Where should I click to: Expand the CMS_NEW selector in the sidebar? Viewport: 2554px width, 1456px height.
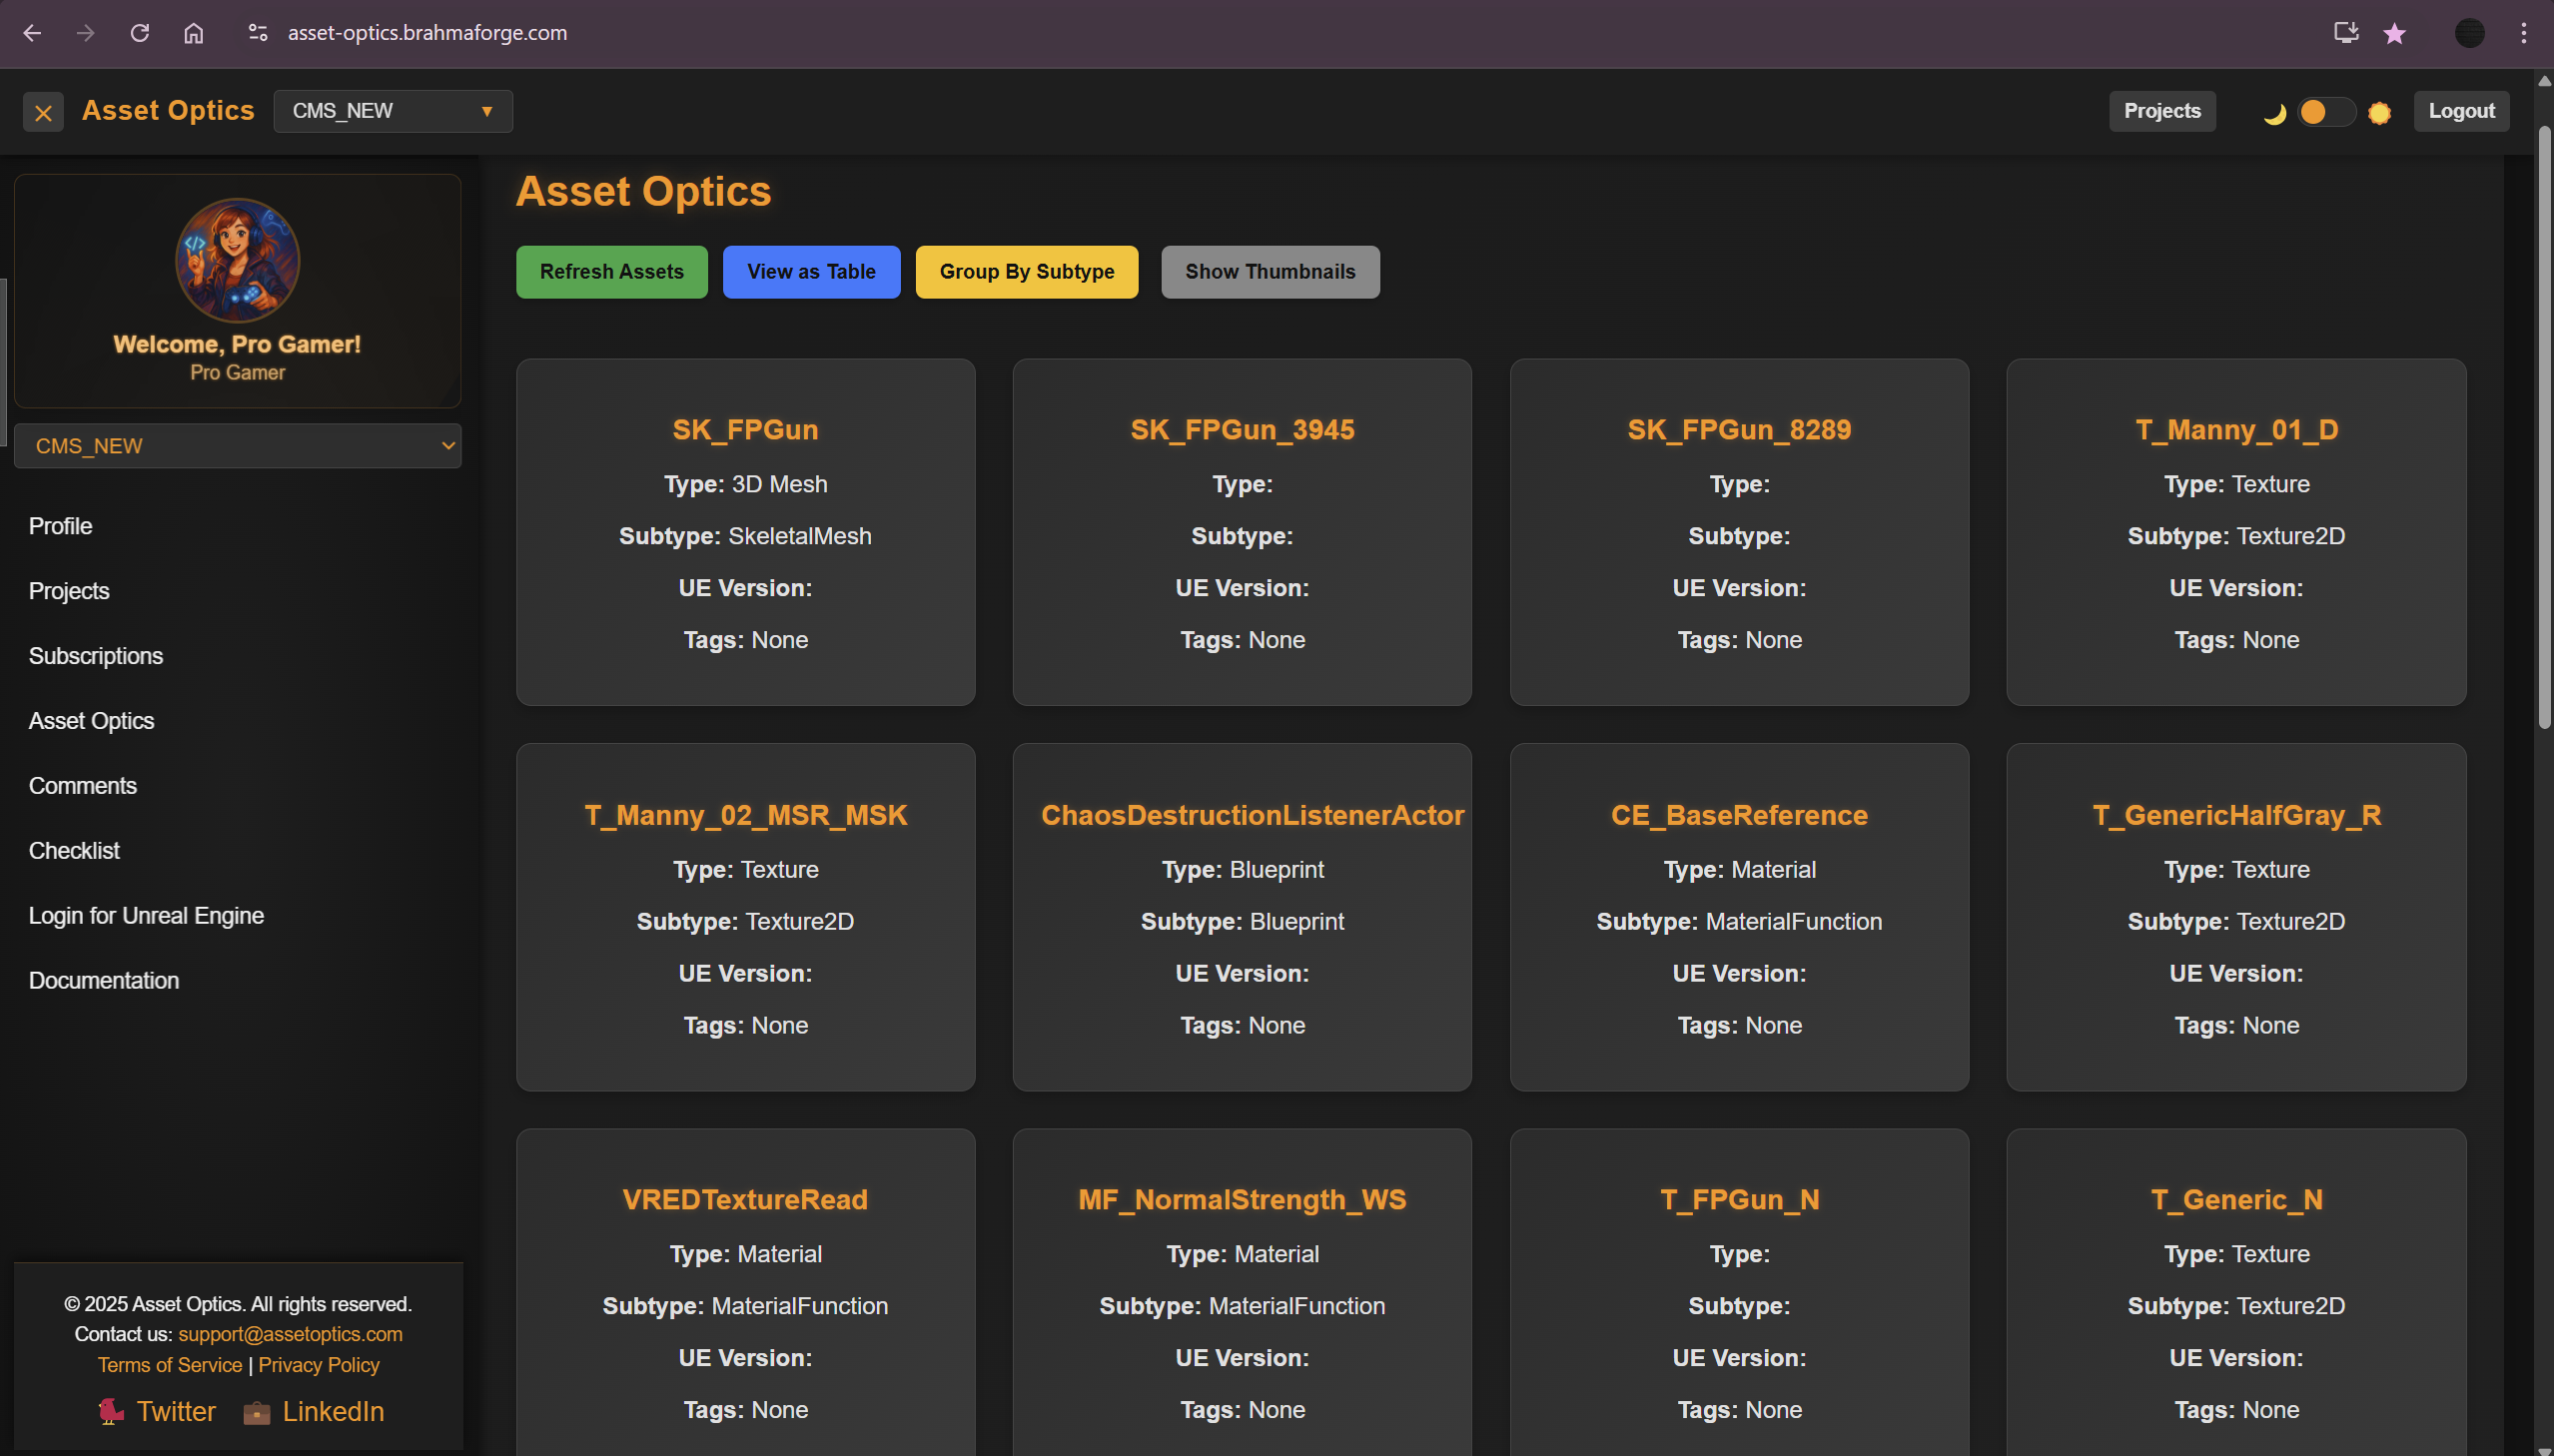click(238, 446)
